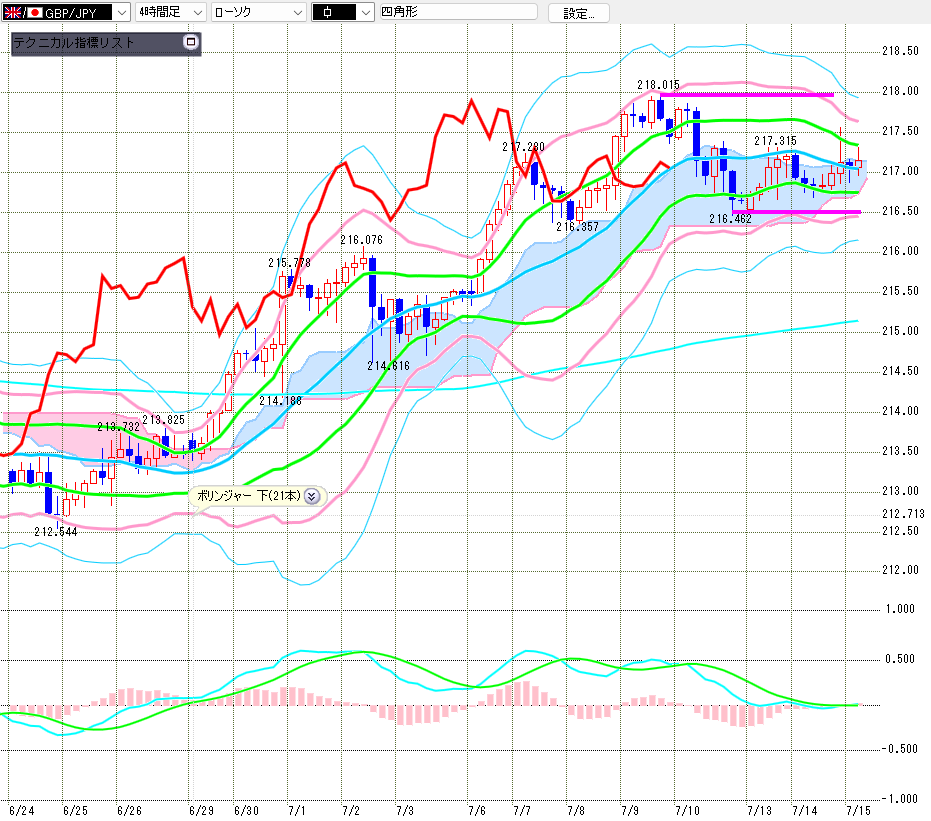This screenshot has width=931, height=821.
Task: Click the 6/24 date label
Action: 21,811
